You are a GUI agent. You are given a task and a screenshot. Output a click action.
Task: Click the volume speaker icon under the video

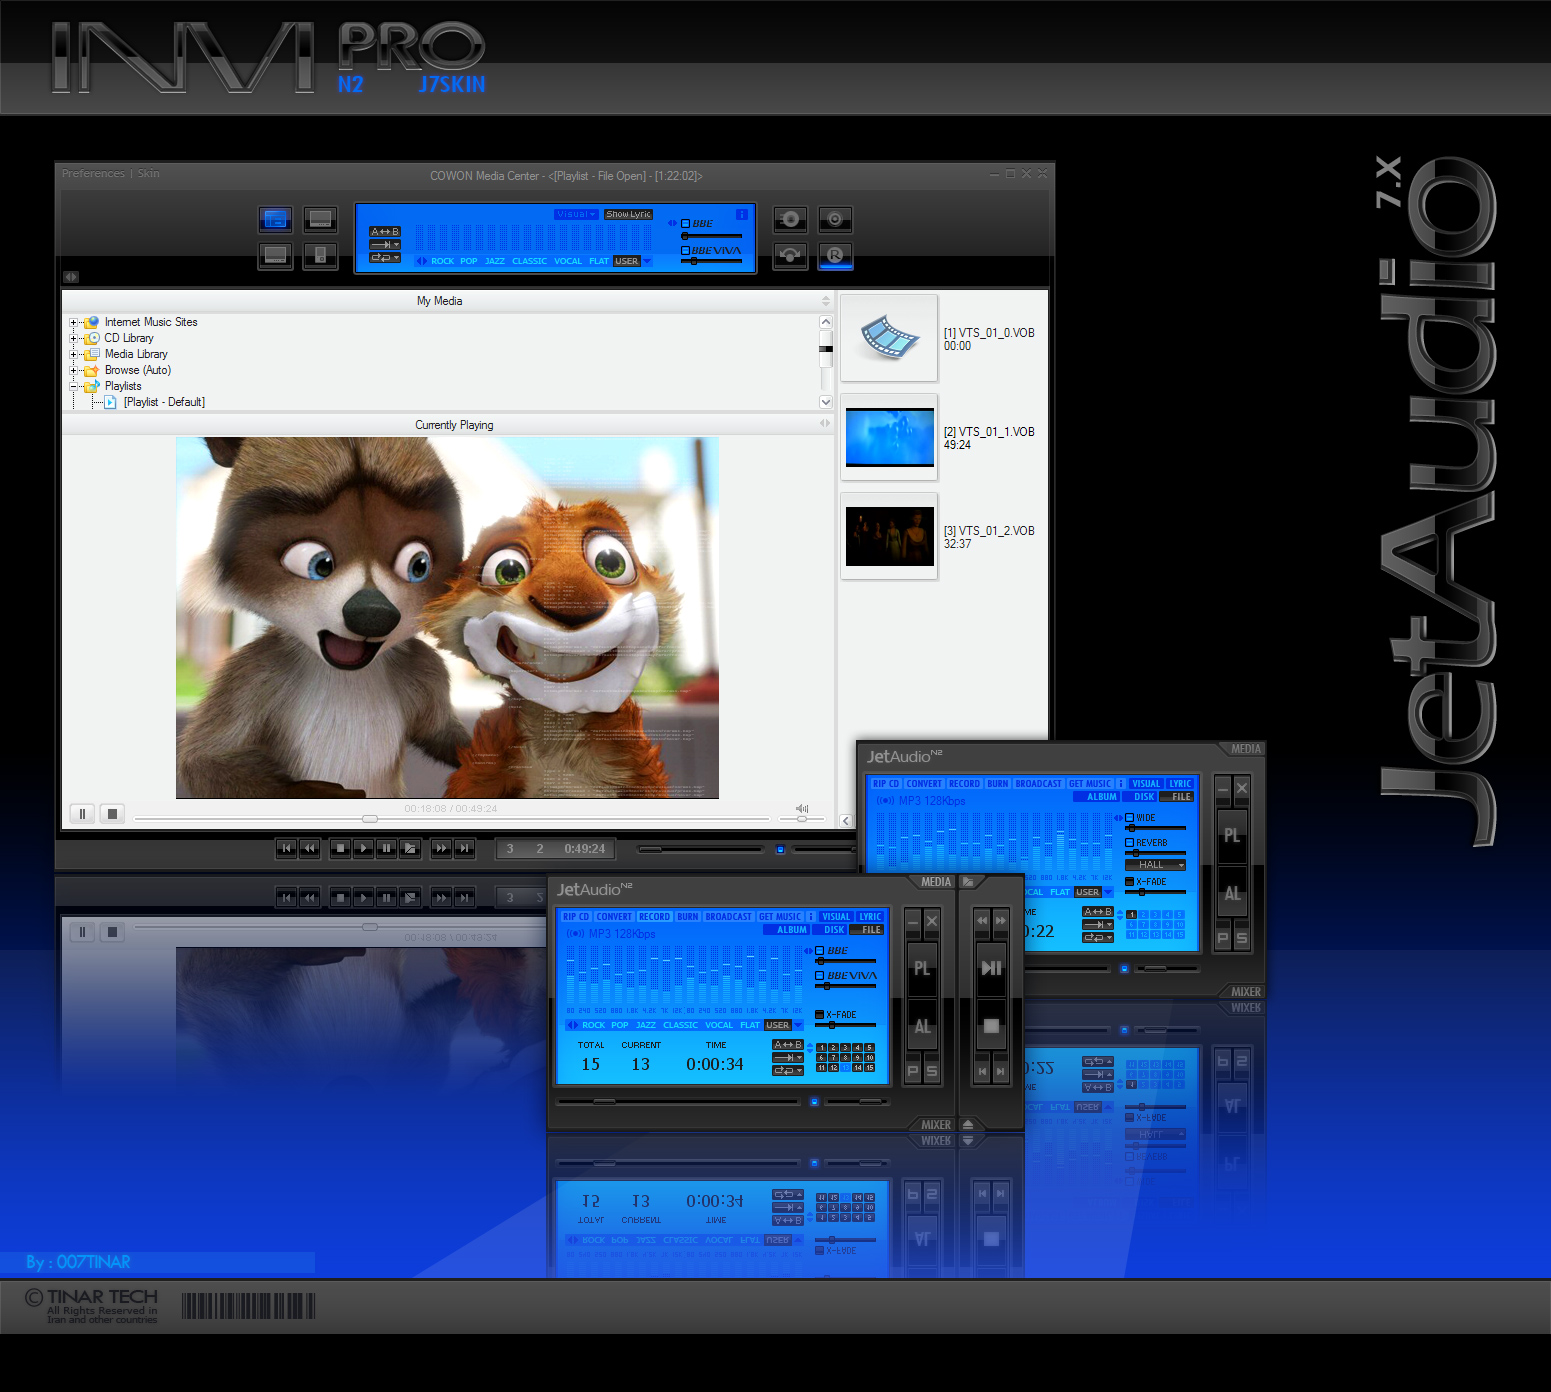pyautogui.click(x=801, y=808)
